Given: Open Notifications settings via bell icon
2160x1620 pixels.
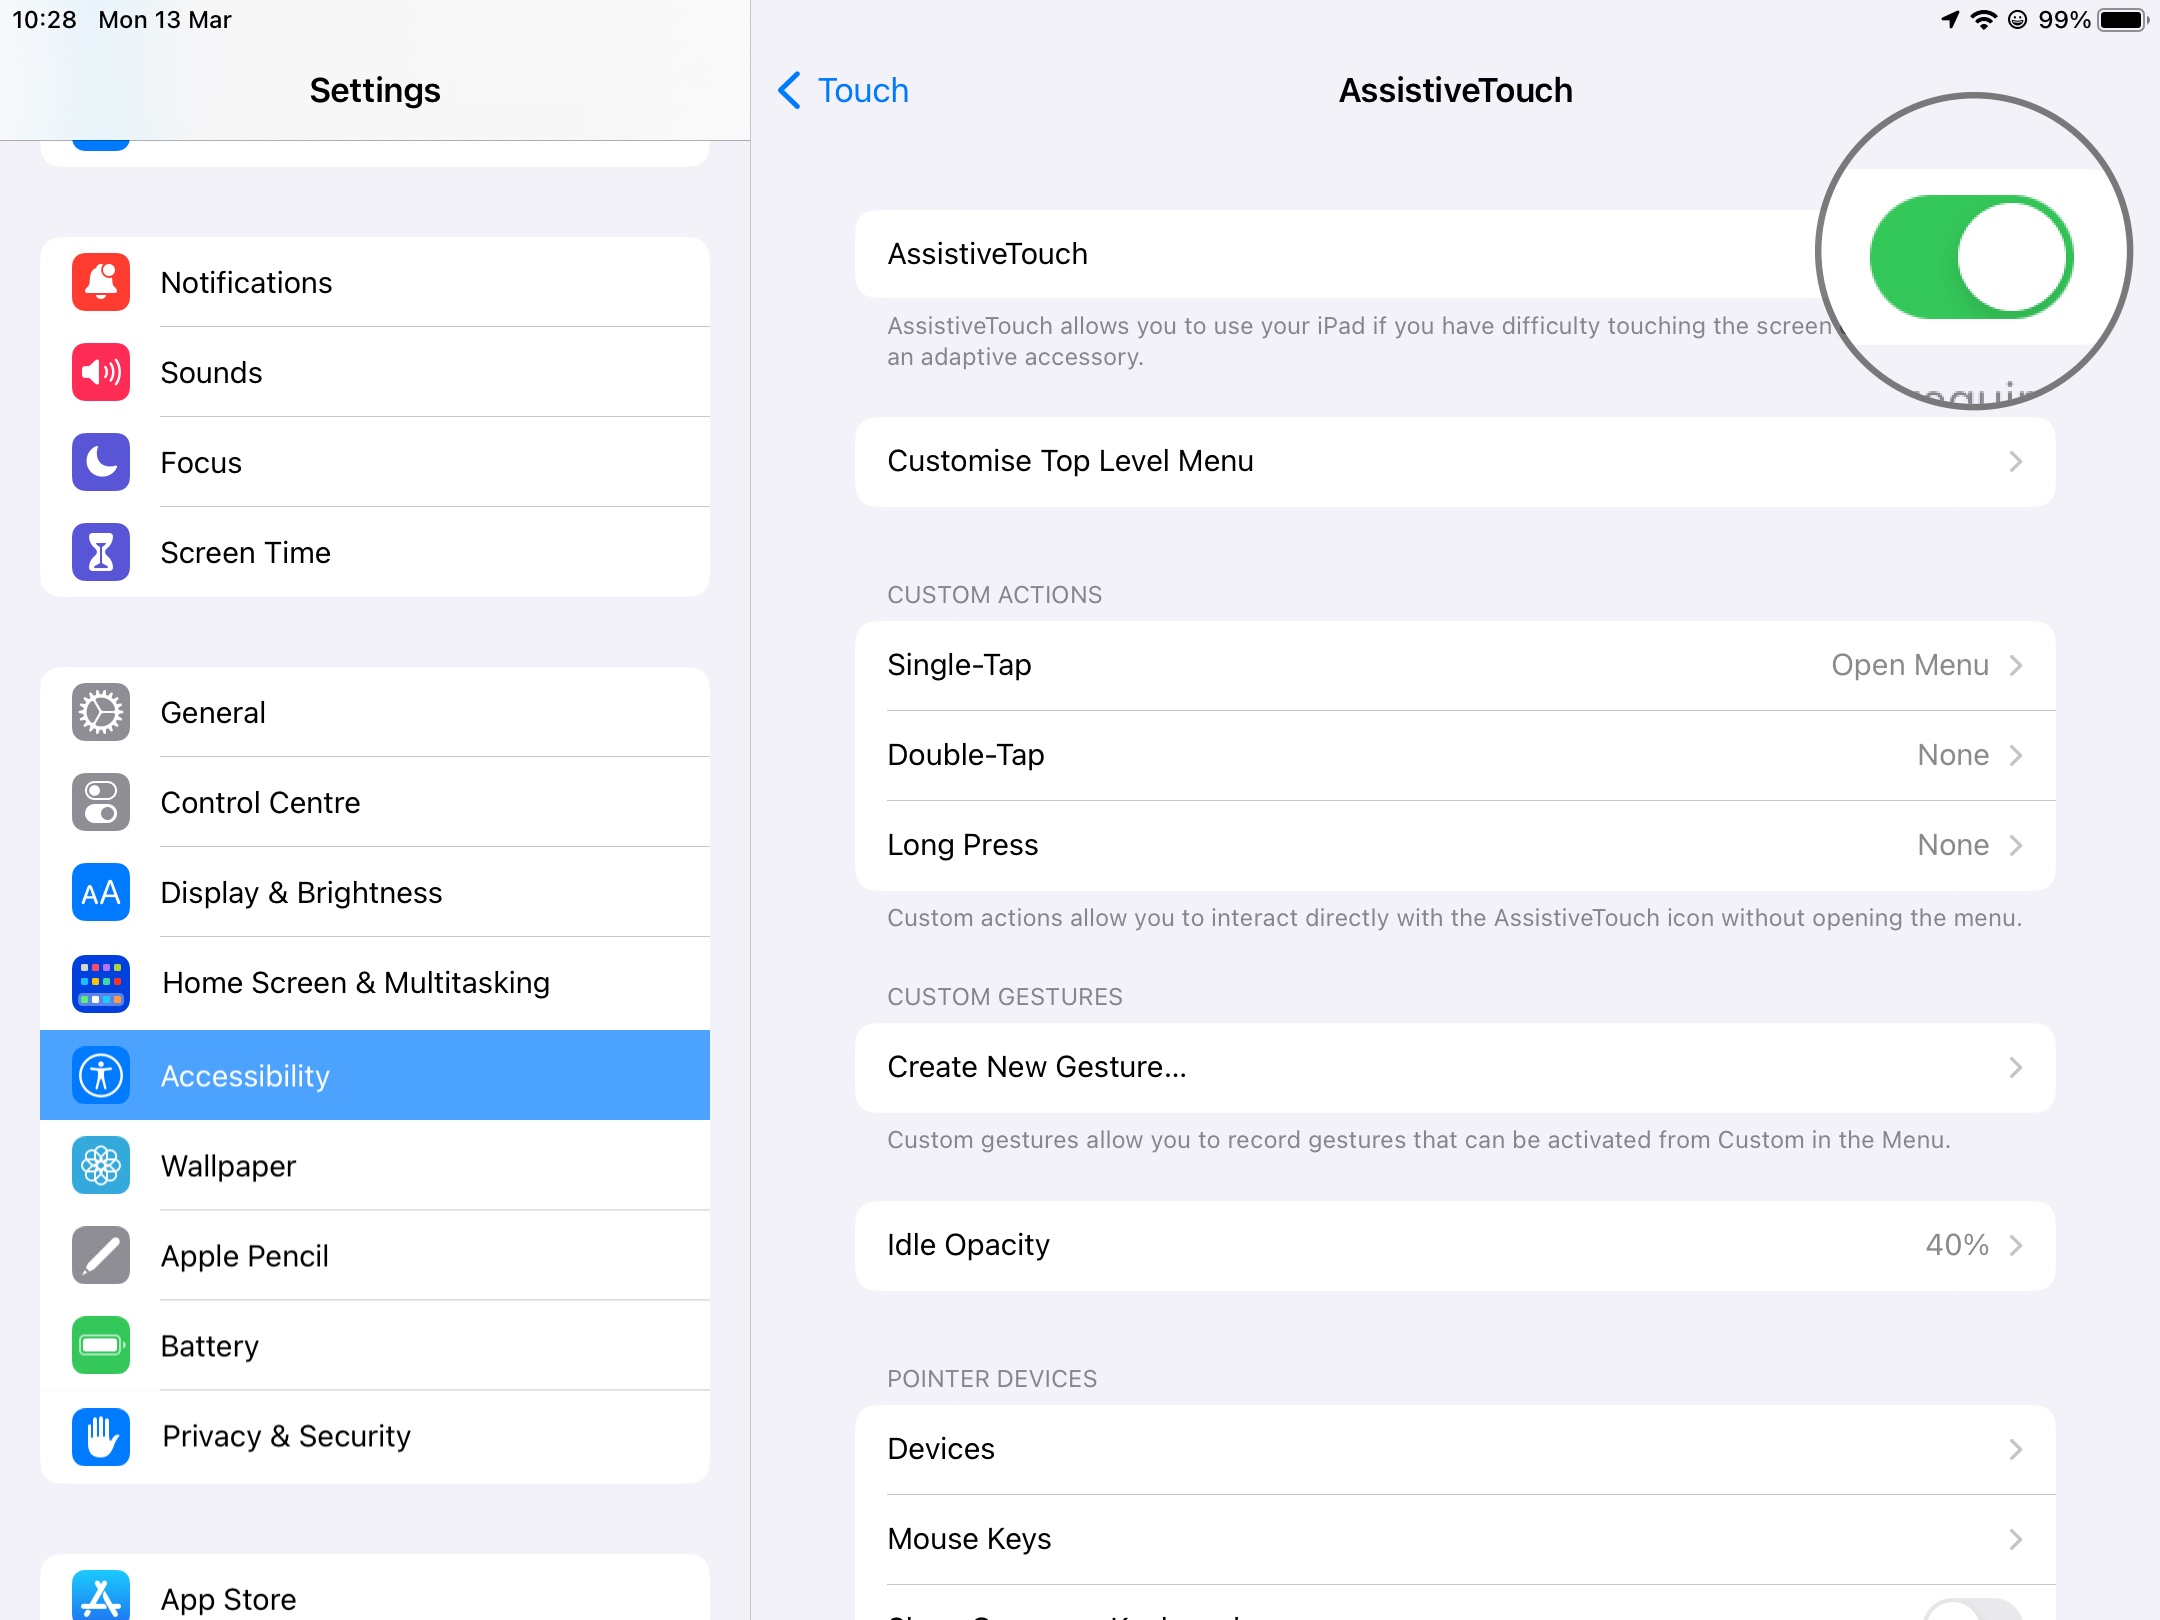Looking at the screenshot, I should coord(100,282).
